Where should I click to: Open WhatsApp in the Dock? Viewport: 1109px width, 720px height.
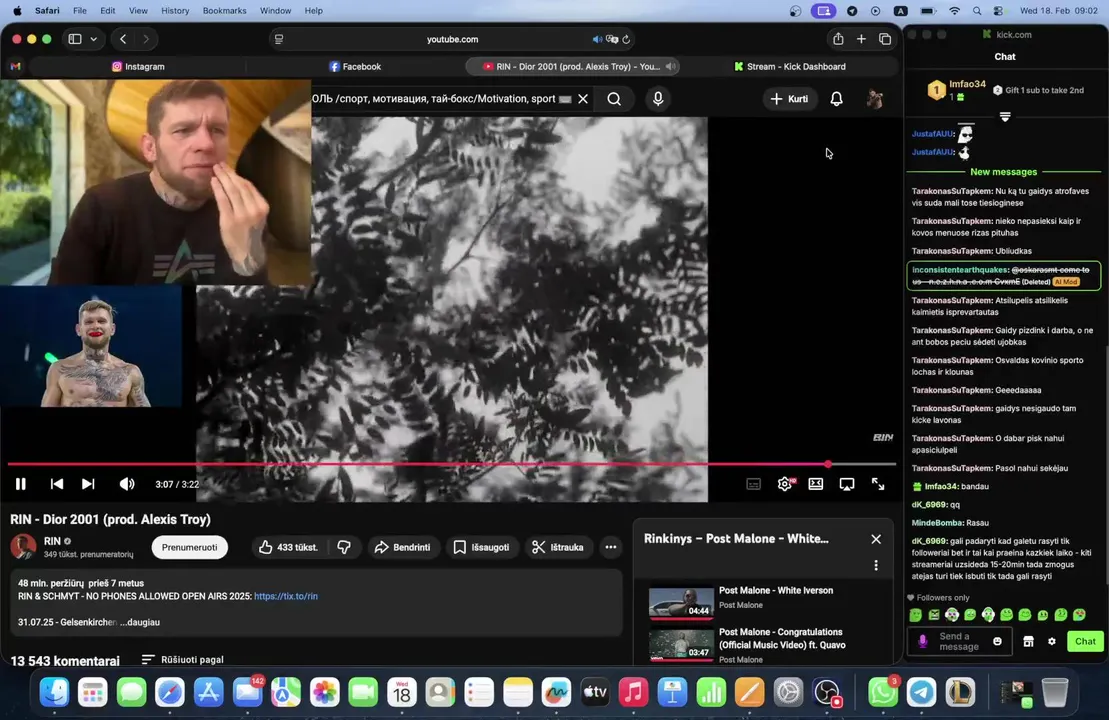coord(882,692)
